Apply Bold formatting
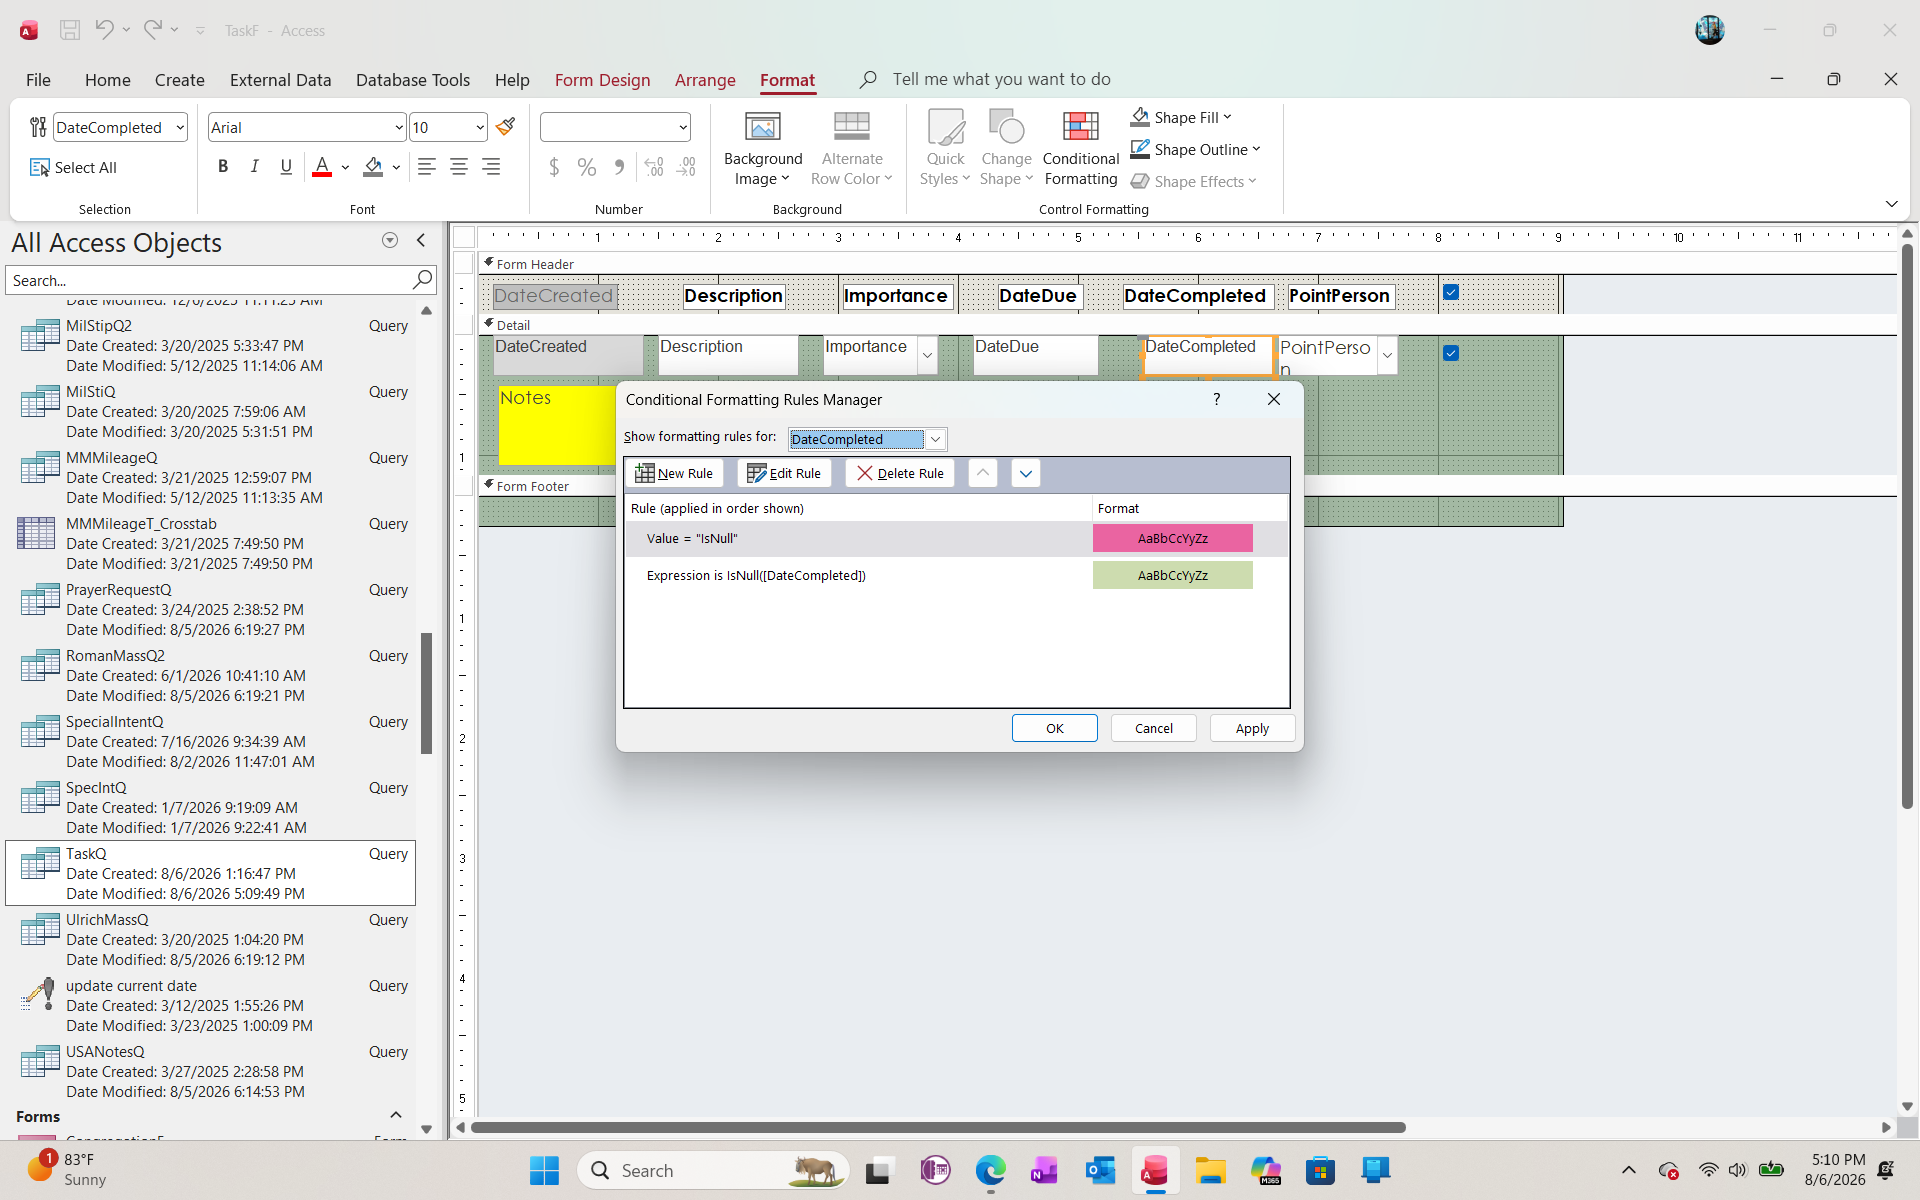This screenshot has height=1200, width=1920. click(223, 167)
